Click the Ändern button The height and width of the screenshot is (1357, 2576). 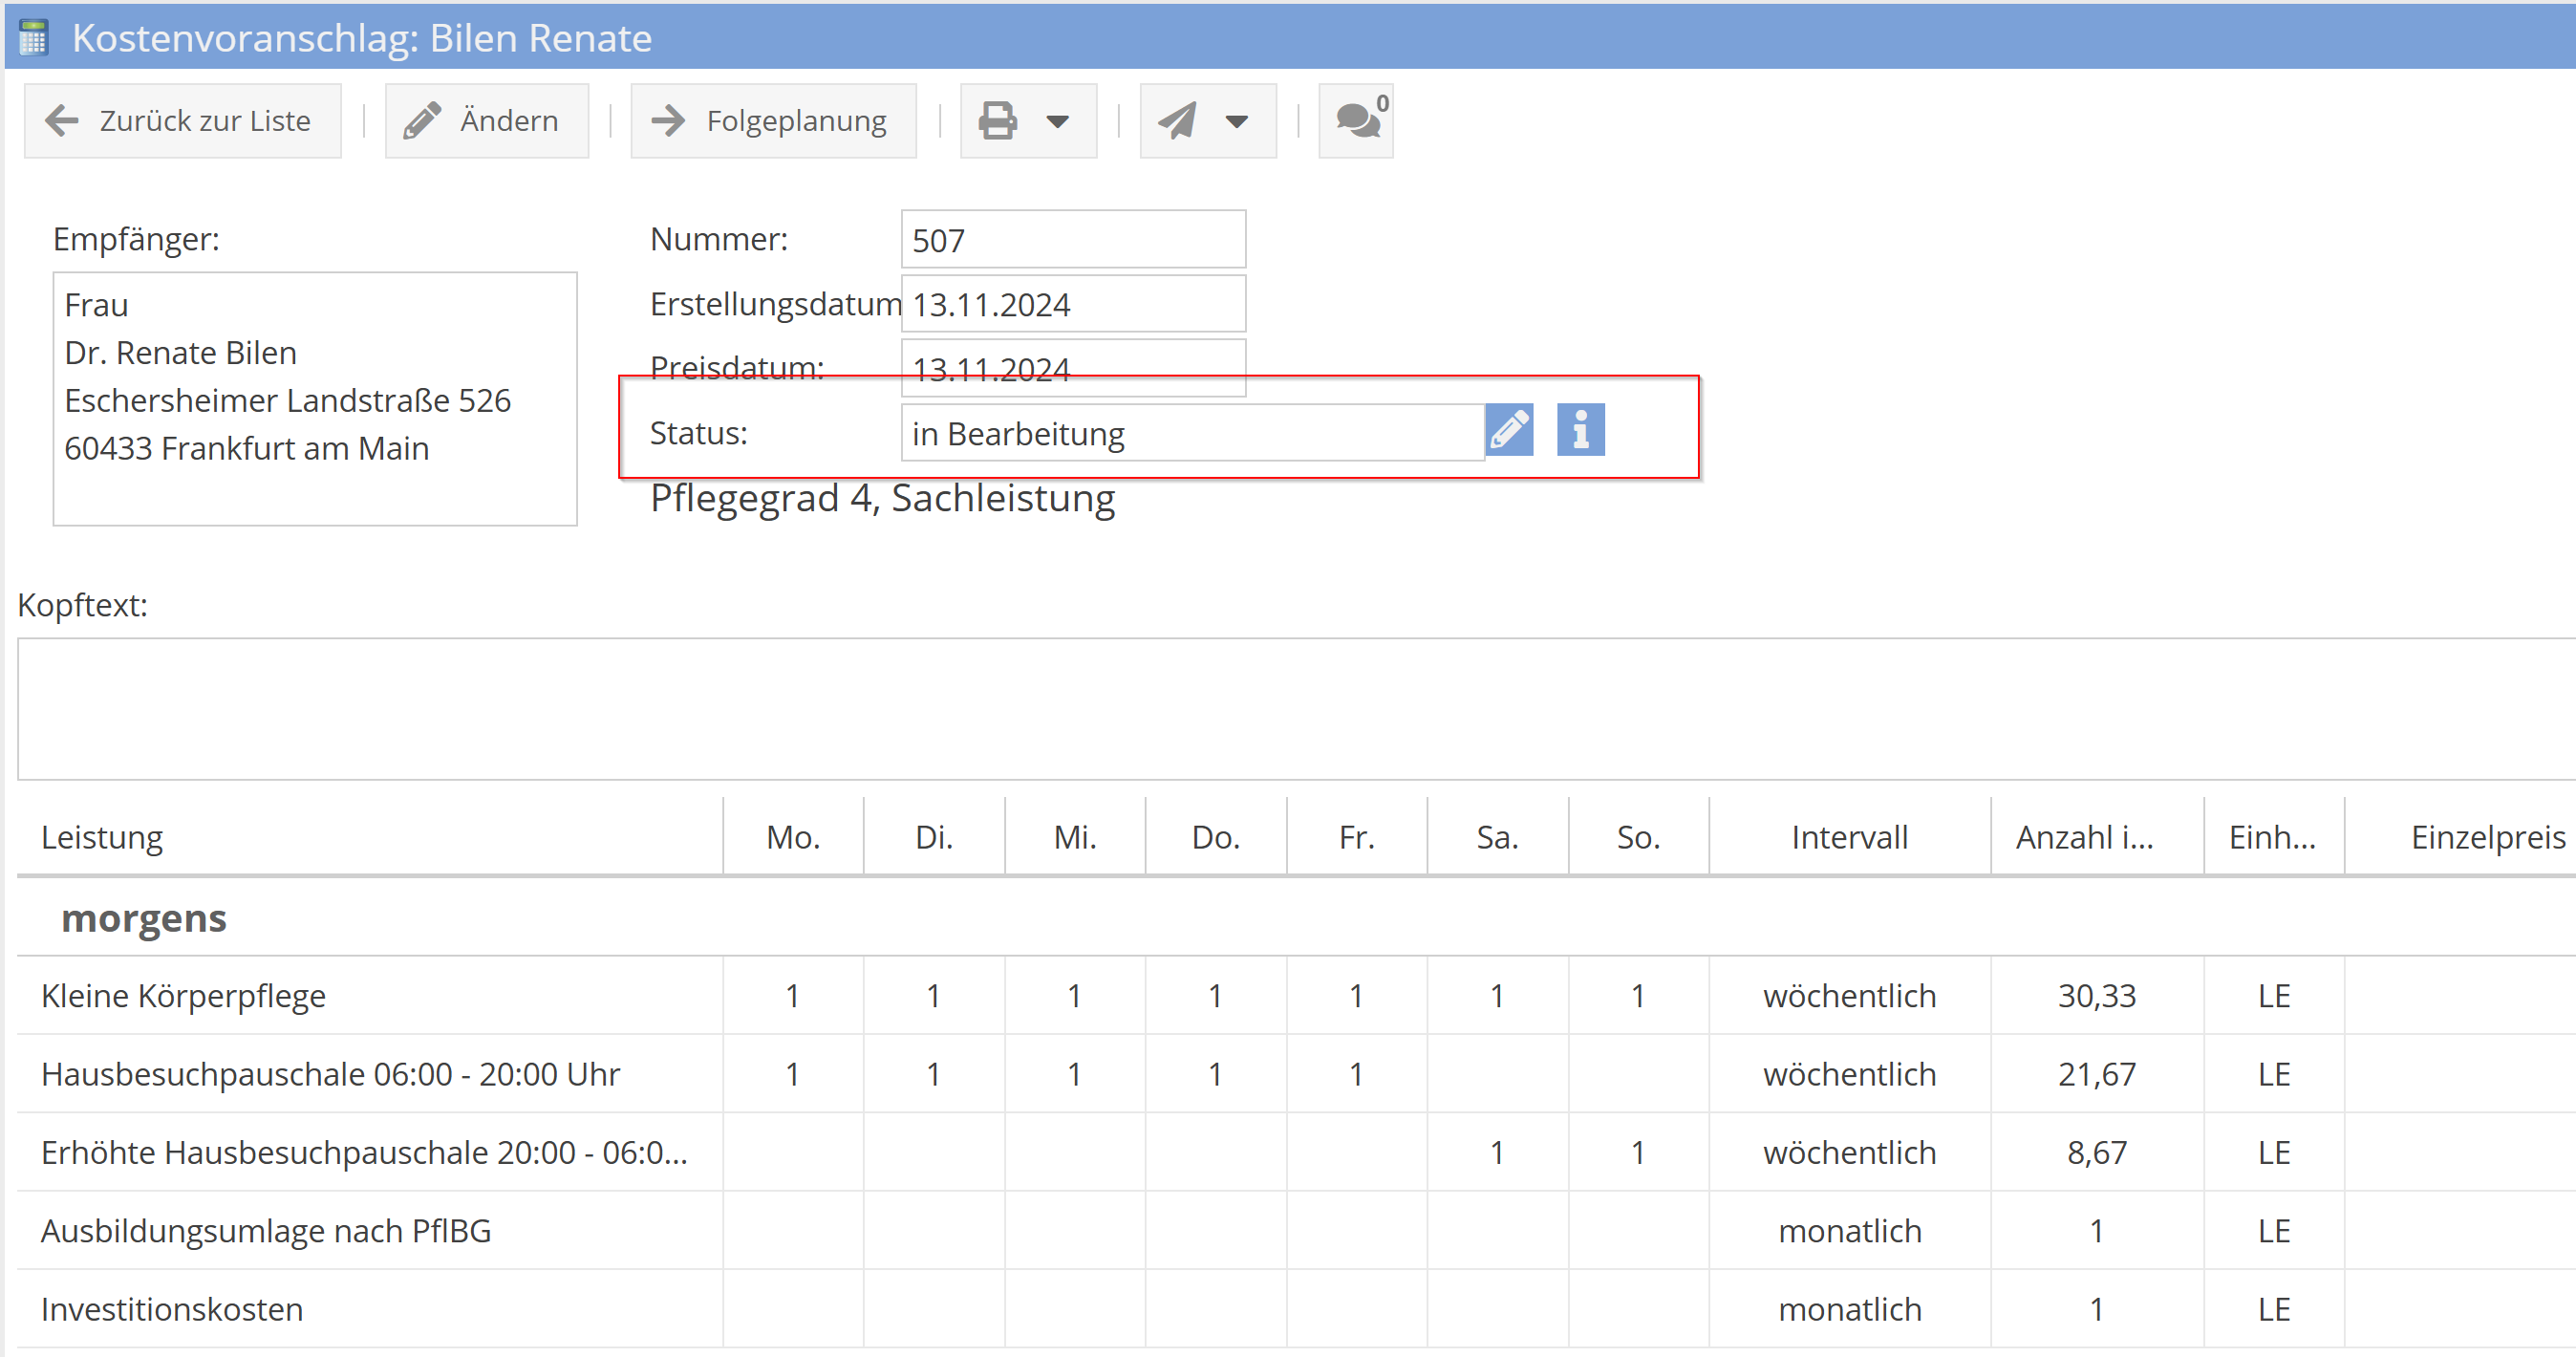click(x=486, y=121)
